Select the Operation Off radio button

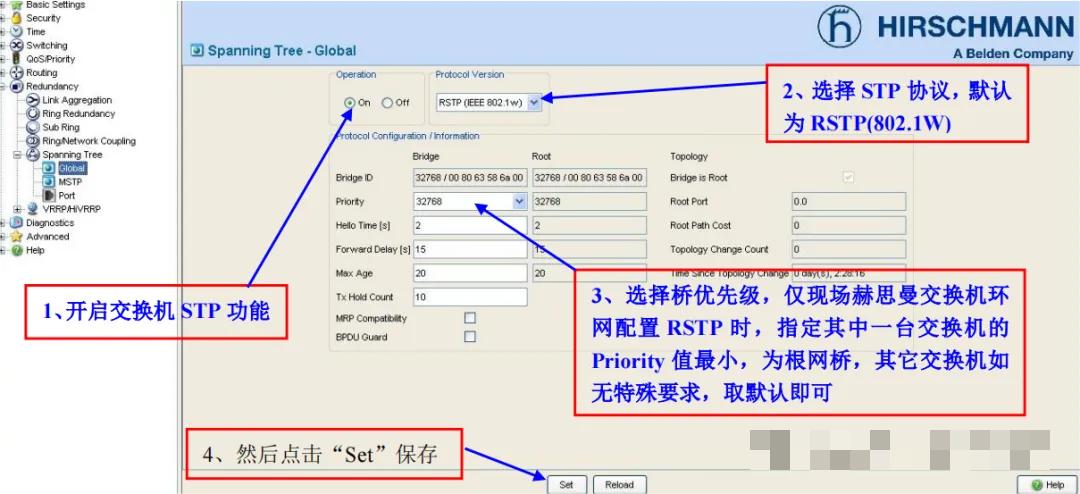[x=387, y=103]
